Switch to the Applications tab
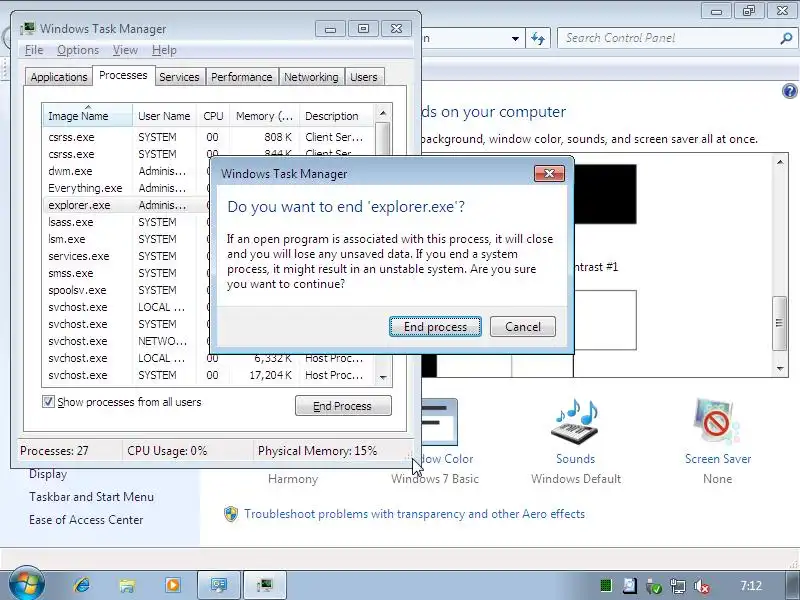Image resolution: width=800 pixels, height=600 pixels. coord(59,77)
